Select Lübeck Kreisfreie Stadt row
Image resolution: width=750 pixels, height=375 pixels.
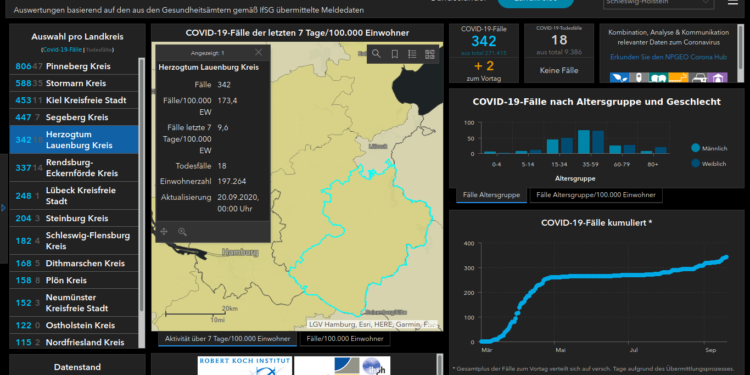click(74, 196)
